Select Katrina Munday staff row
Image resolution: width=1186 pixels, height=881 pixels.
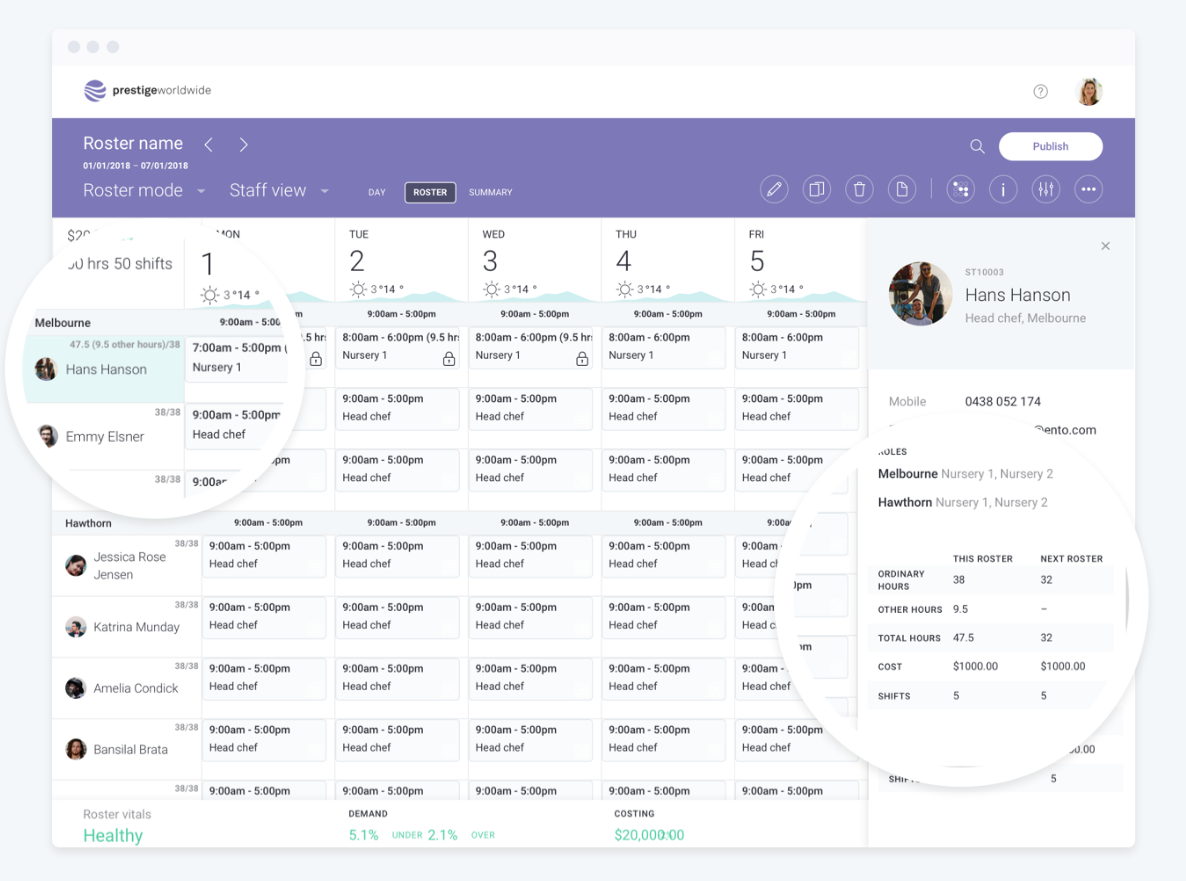127,627
